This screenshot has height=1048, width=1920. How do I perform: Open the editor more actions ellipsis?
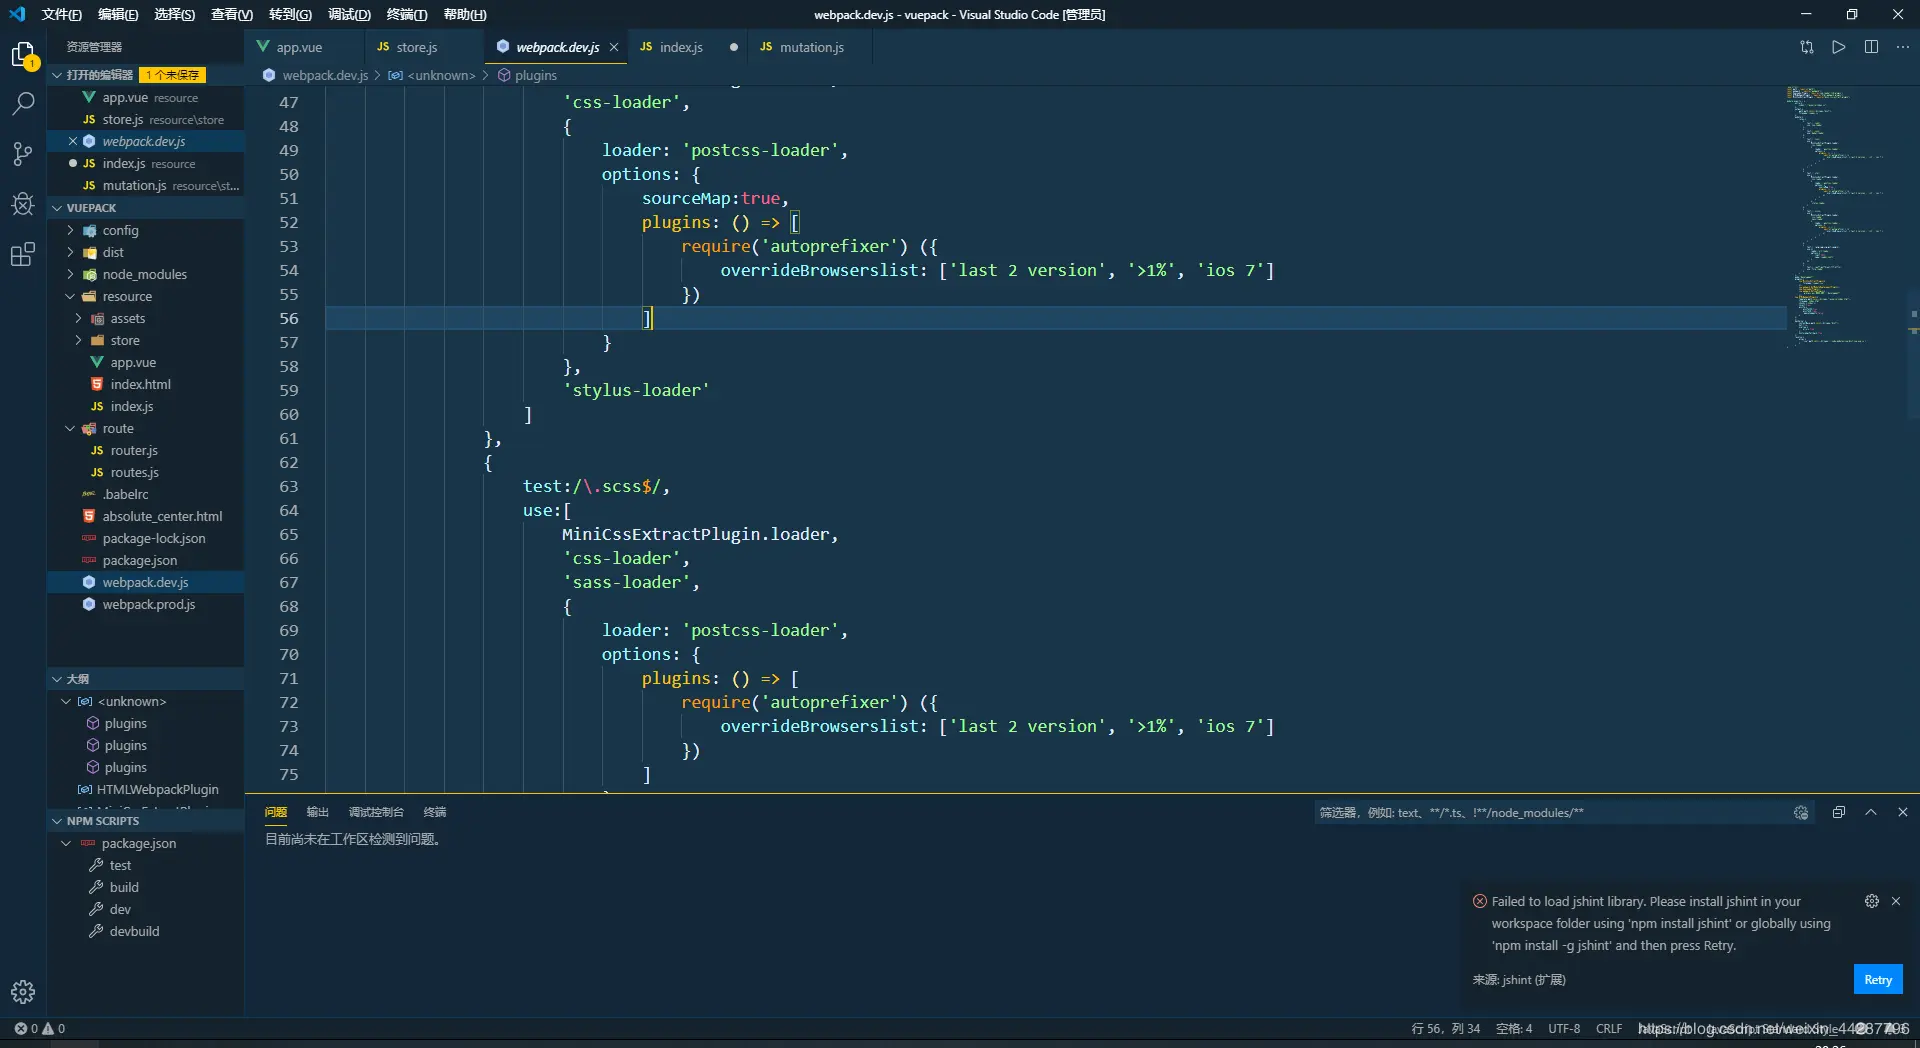[x=1903, y=47]
